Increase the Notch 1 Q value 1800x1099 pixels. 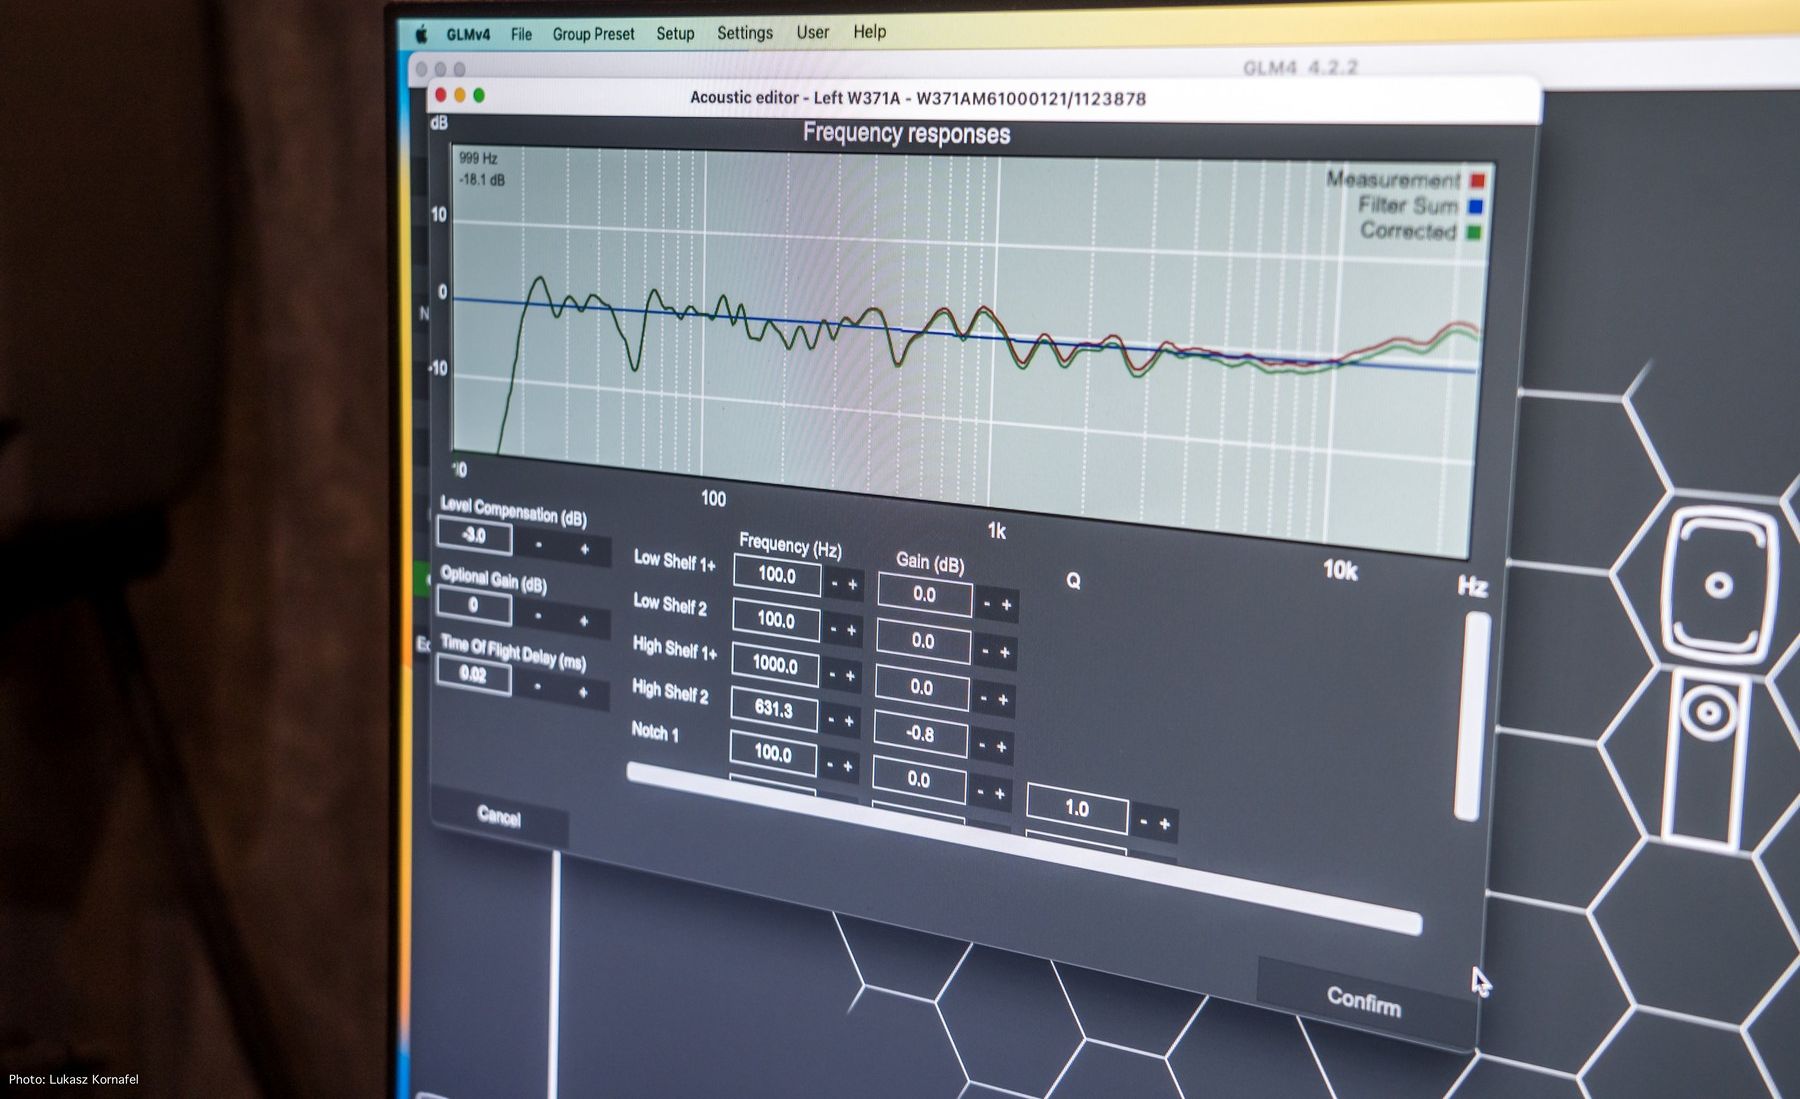[x=1164, y=824]
